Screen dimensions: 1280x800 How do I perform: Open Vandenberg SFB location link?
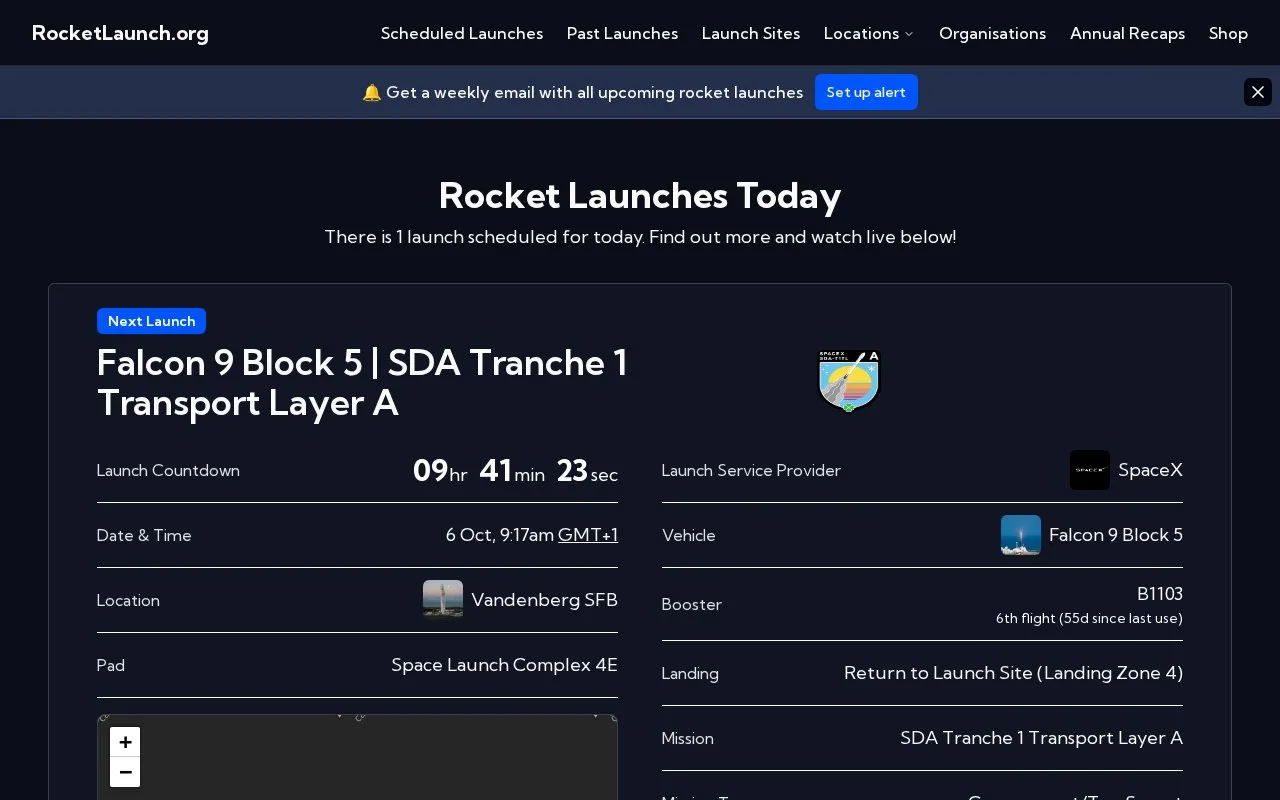click(x=545, y=600)
